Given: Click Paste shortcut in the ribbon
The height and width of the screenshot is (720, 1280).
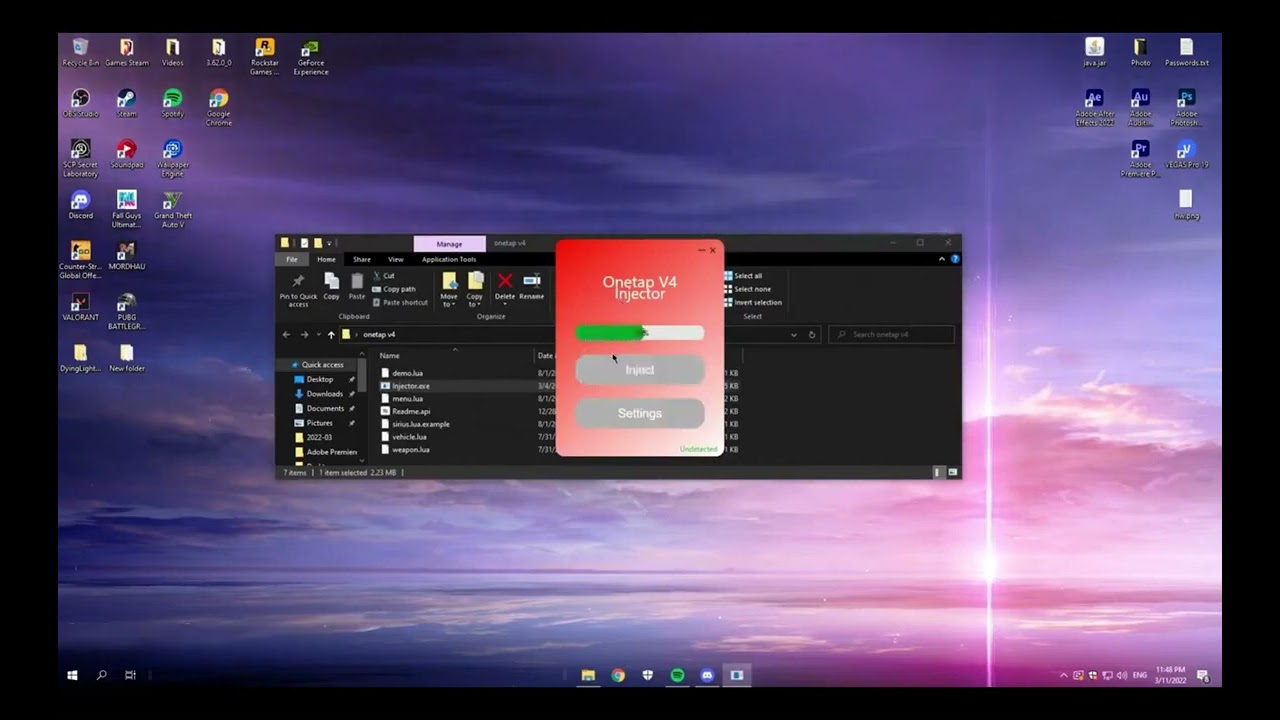Looking at the screenshot, I should tap(400, 302).
